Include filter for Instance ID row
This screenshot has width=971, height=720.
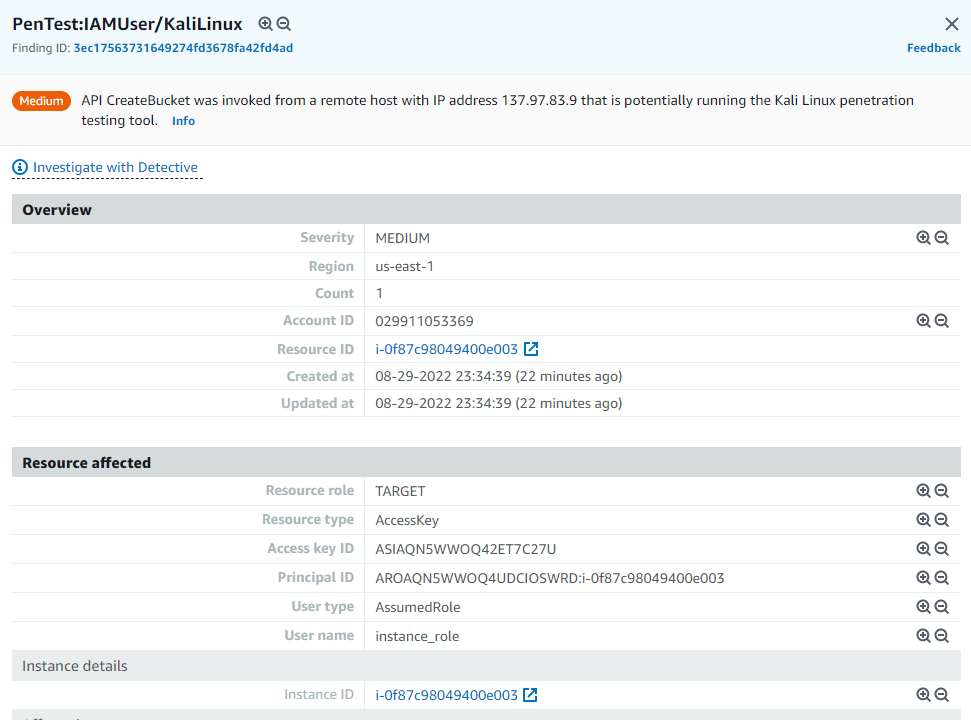coord(923,695)
